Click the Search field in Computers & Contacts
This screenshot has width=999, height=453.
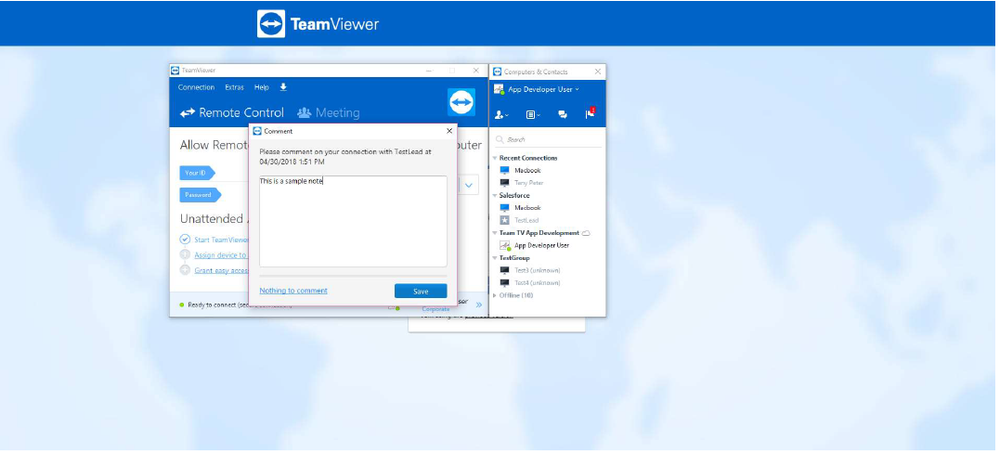tap(549, 140)
